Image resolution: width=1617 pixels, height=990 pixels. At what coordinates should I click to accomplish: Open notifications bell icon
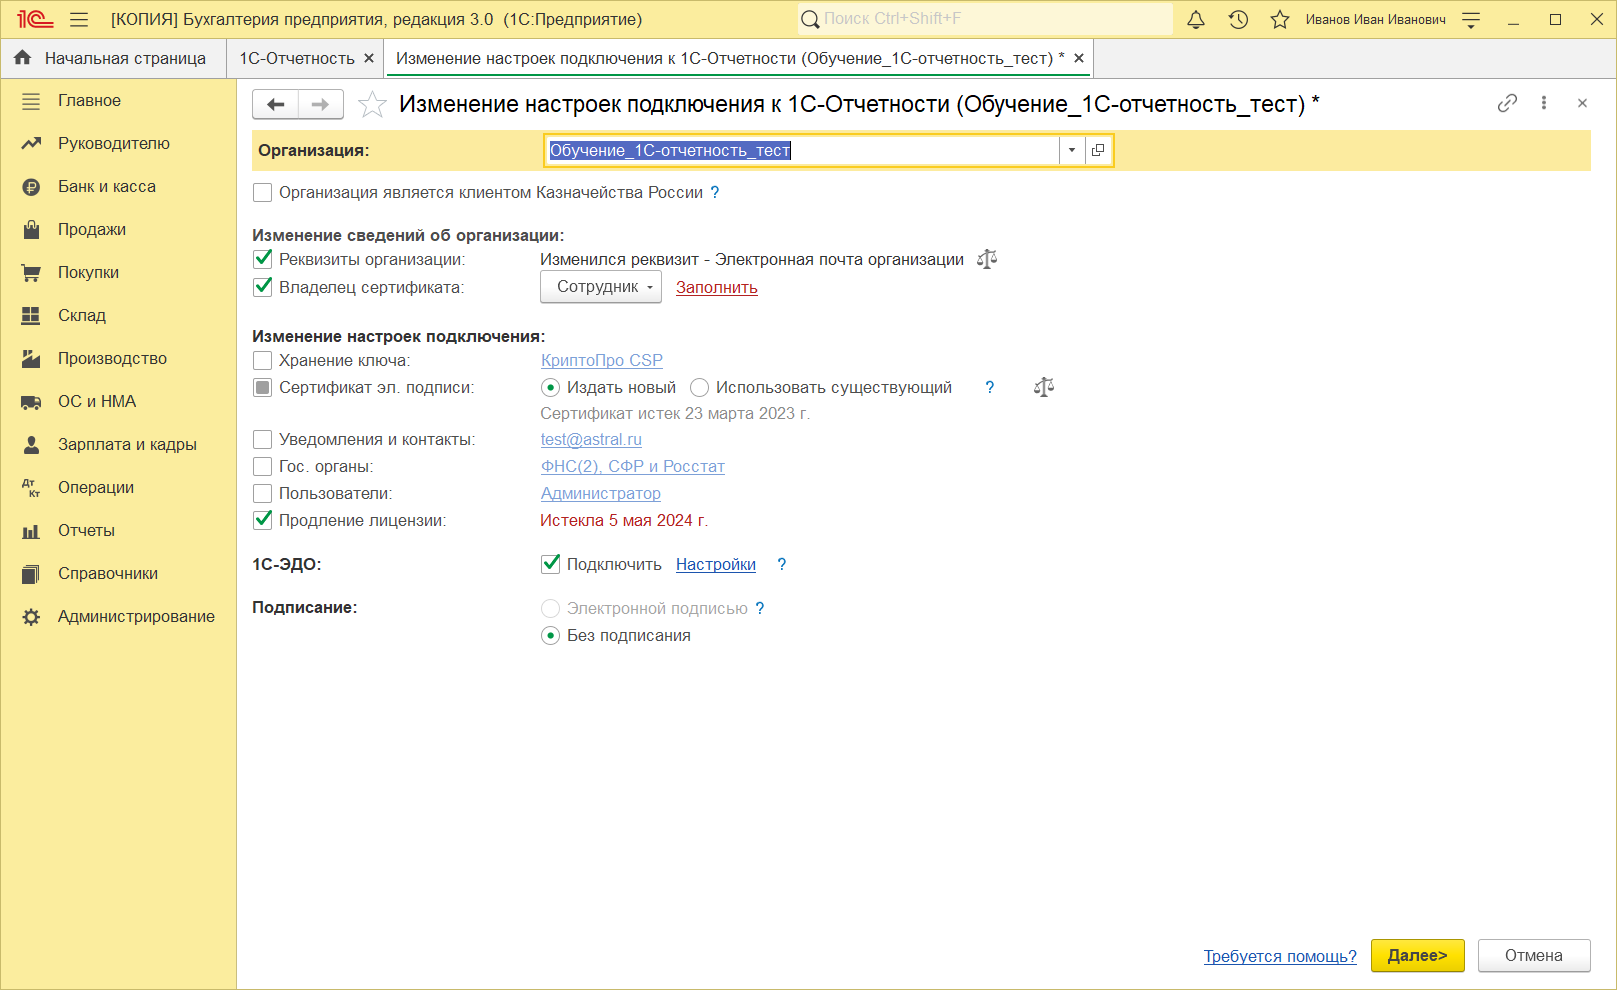click(x=1196, y=19)
